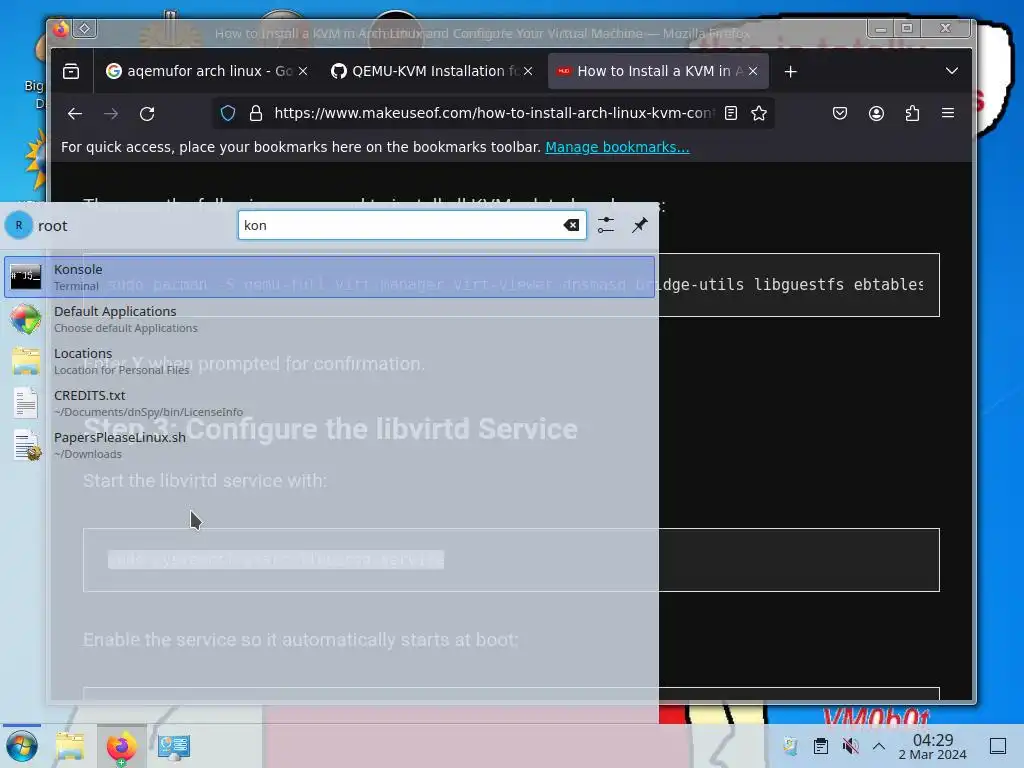1024x768 pixels.
Task: Open a new Firefox tab
Action: click(x=791, y=71)
